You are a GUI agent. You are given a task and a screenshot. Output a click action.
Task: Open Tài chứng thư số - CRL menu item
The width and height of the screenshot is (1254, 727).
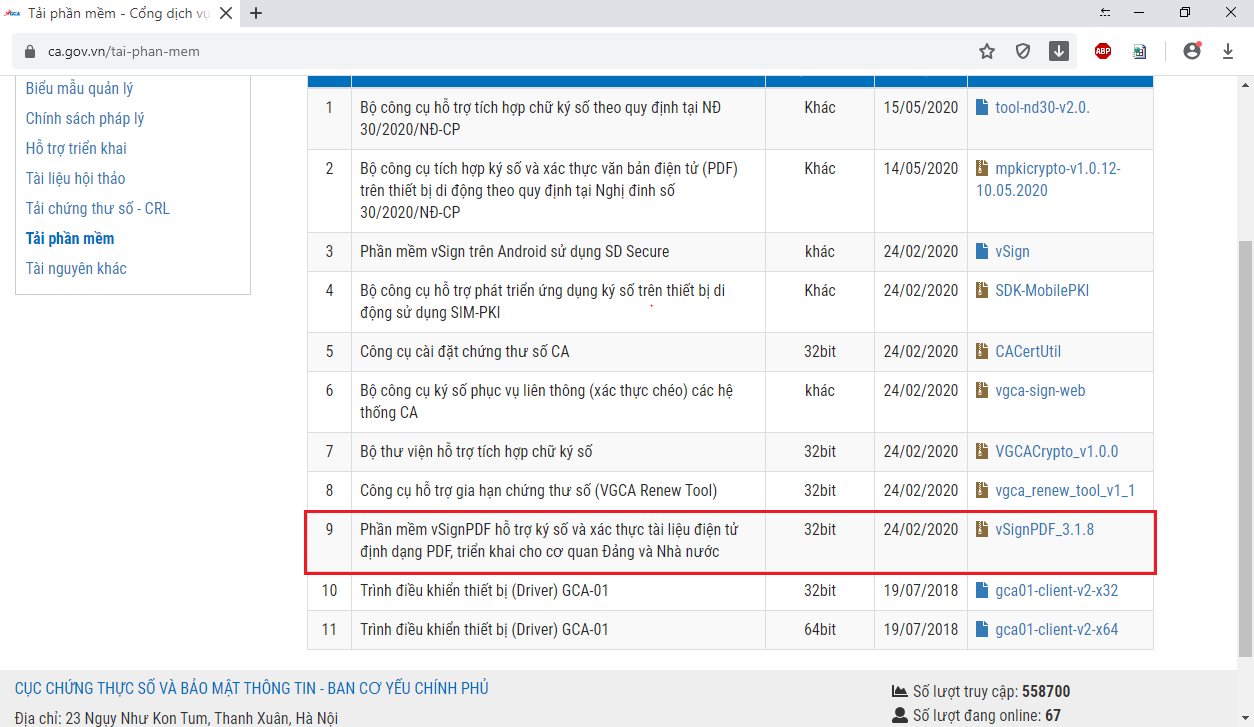coord(97,208)
